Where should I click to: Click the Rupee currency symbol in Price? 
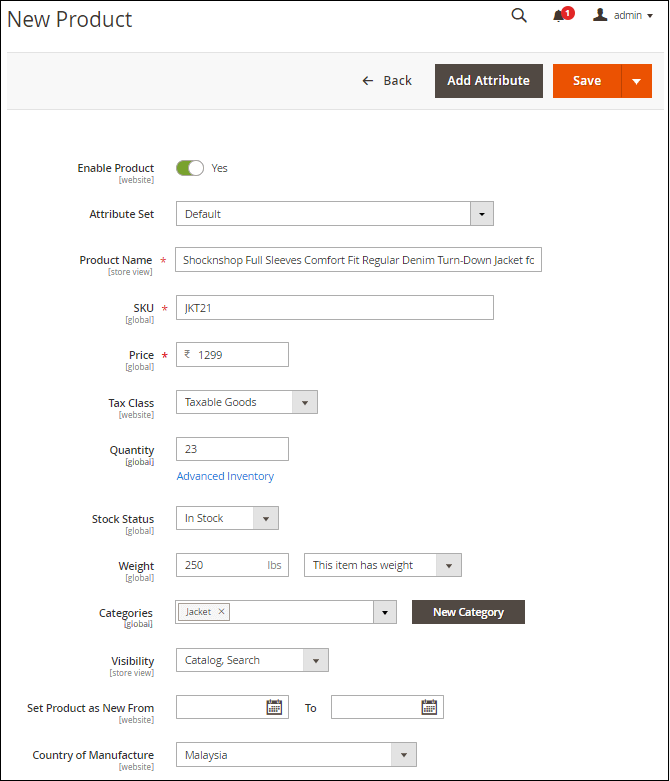coord(187,354)
